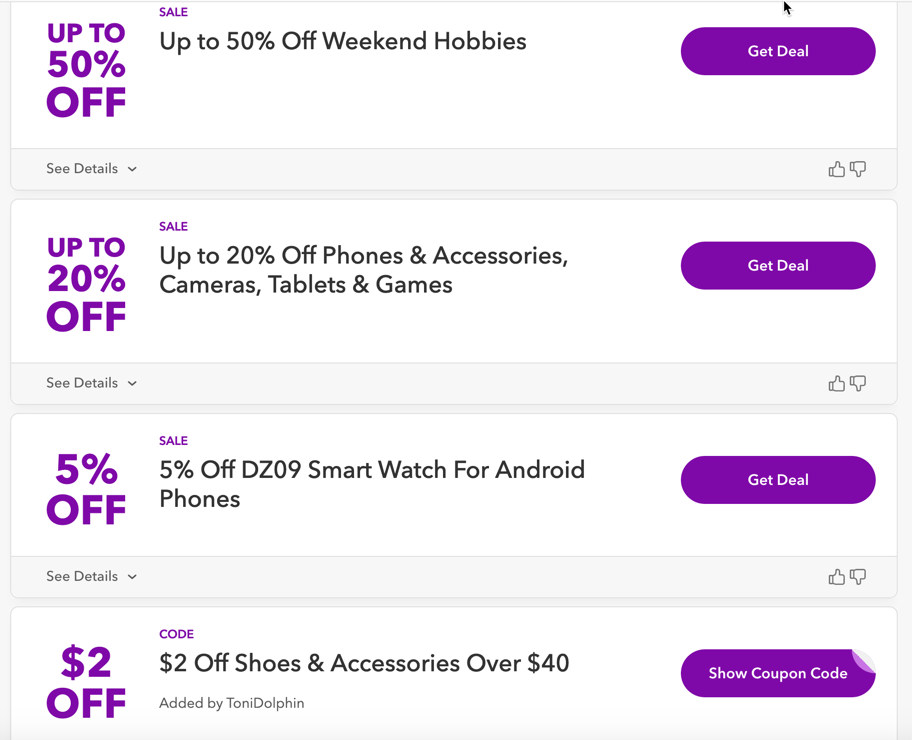Expand See Details for Phones & Accessories
Image resolution: width=912 pixels, height=740 pixels.
tap(91, 383)
